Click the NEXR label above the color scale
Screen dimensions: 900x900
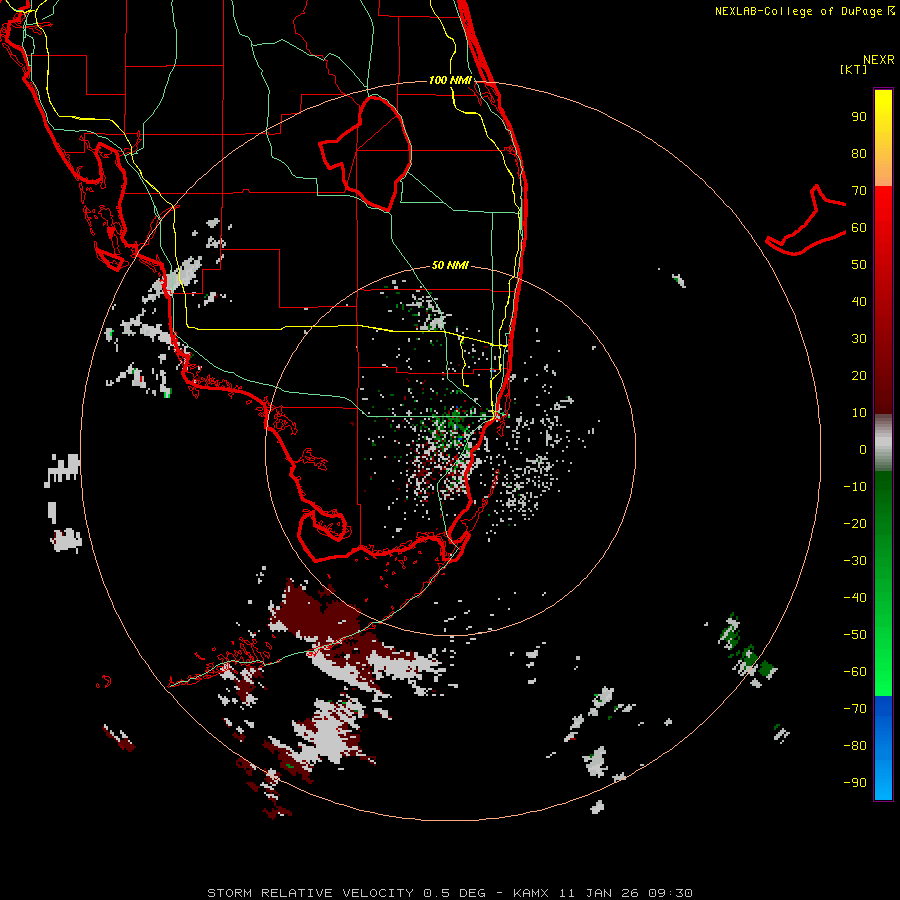click(879, 60)
